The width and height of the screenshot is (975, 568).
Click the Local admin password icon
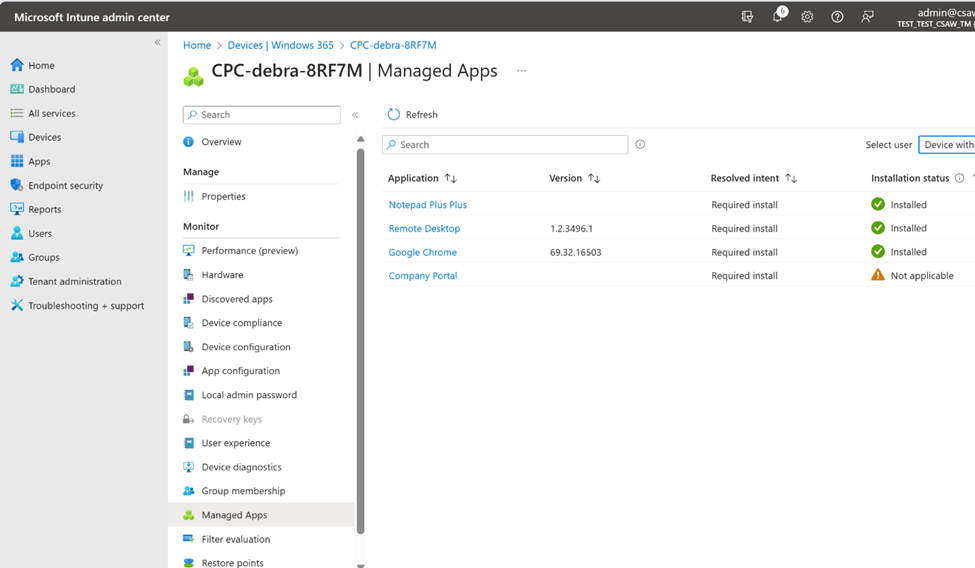(x=188, y=394)
